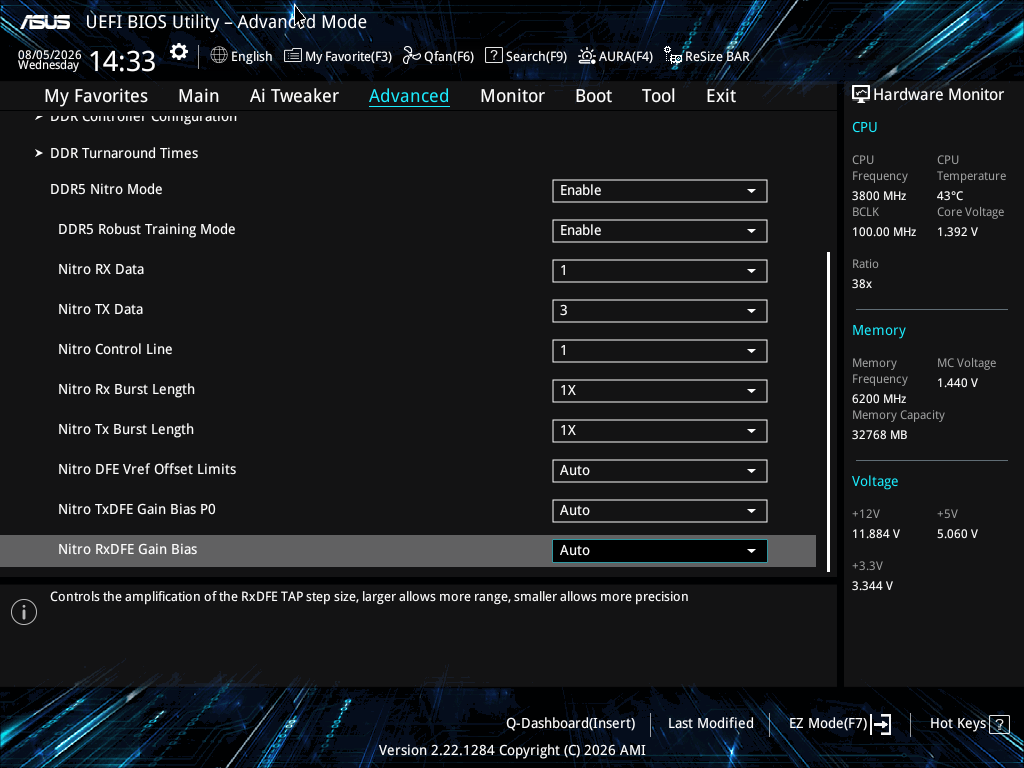This screenshot has width=1024, height=768.
Task: Click Q-Dashboard(Insert) button
Action: coord(570,723)
